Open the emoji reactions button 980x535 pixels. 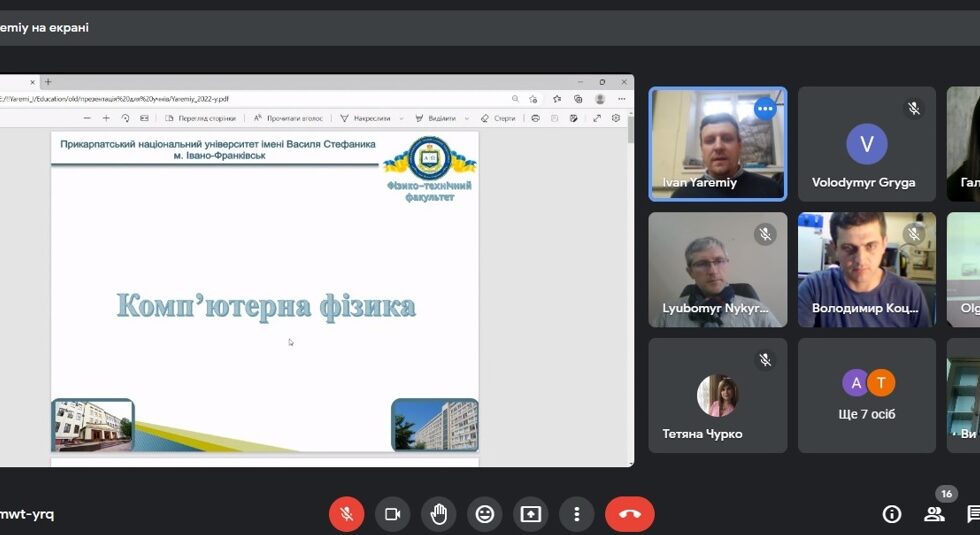point(484,514)
